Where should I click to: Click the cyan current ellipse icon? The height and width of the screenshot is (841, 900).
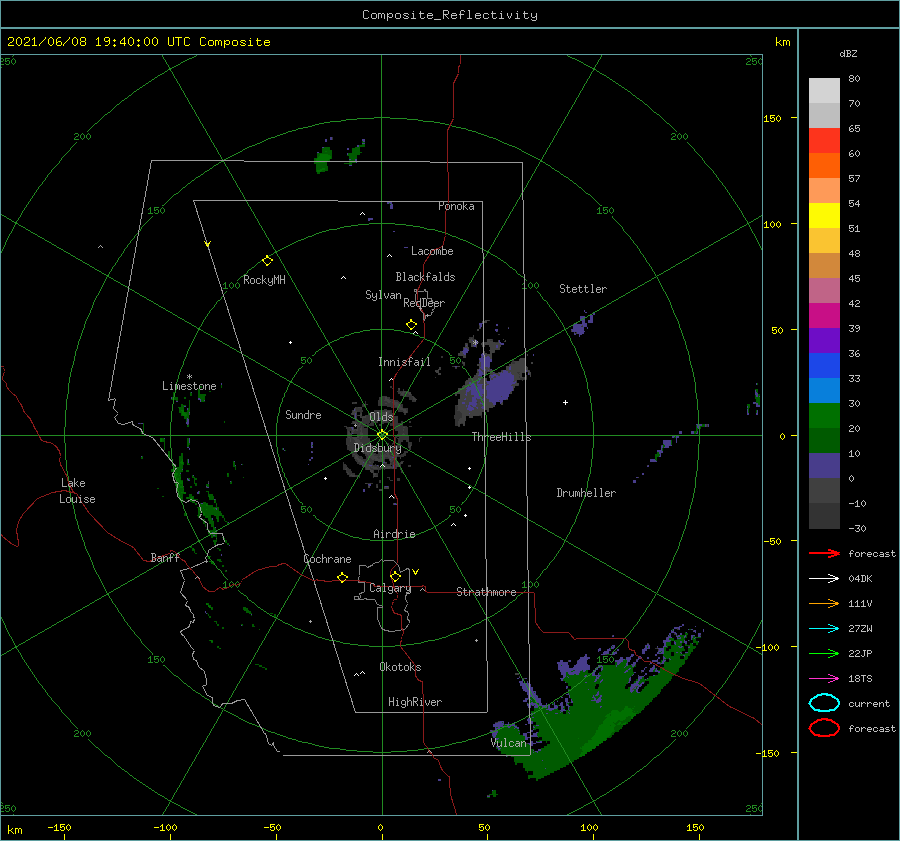pyautogui.click(x=824, y=703)
